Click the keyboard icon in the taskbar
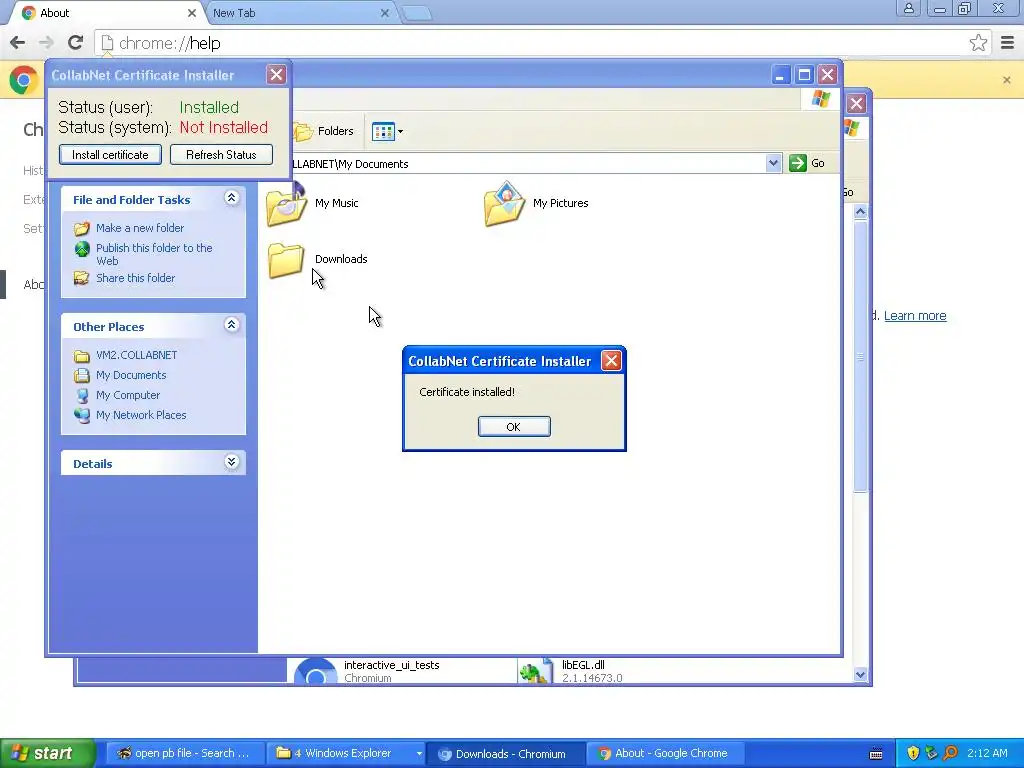This screenshot has width=1024, height=768. (876, 754)
